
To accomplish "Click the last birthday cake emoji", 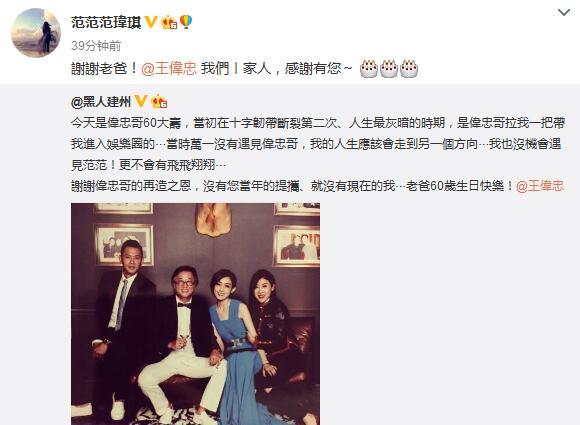I will 409,69.
